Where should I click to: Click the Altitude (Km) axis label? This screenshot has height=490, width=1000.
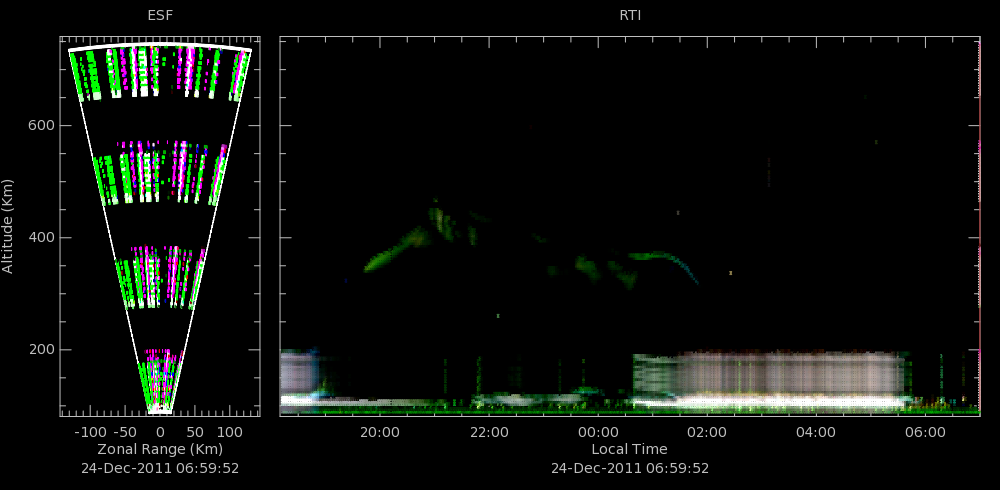point(8,226)
